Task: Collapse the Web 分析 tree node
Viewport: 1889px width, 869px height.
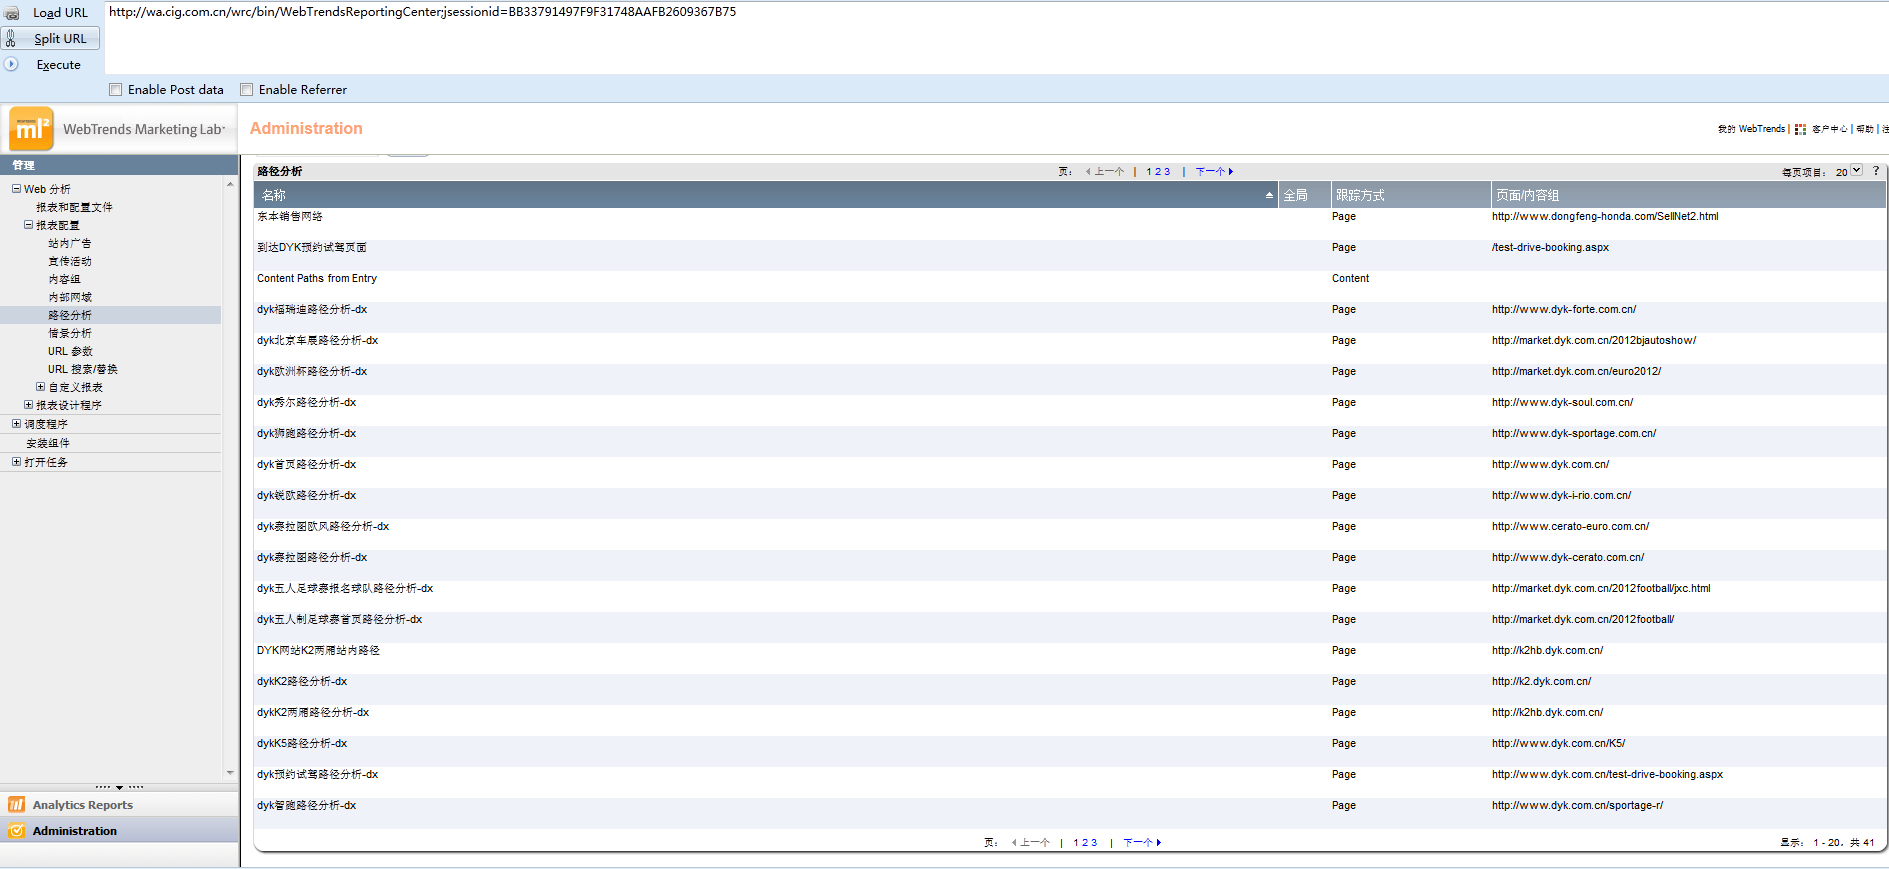Action: click(16, 188)
